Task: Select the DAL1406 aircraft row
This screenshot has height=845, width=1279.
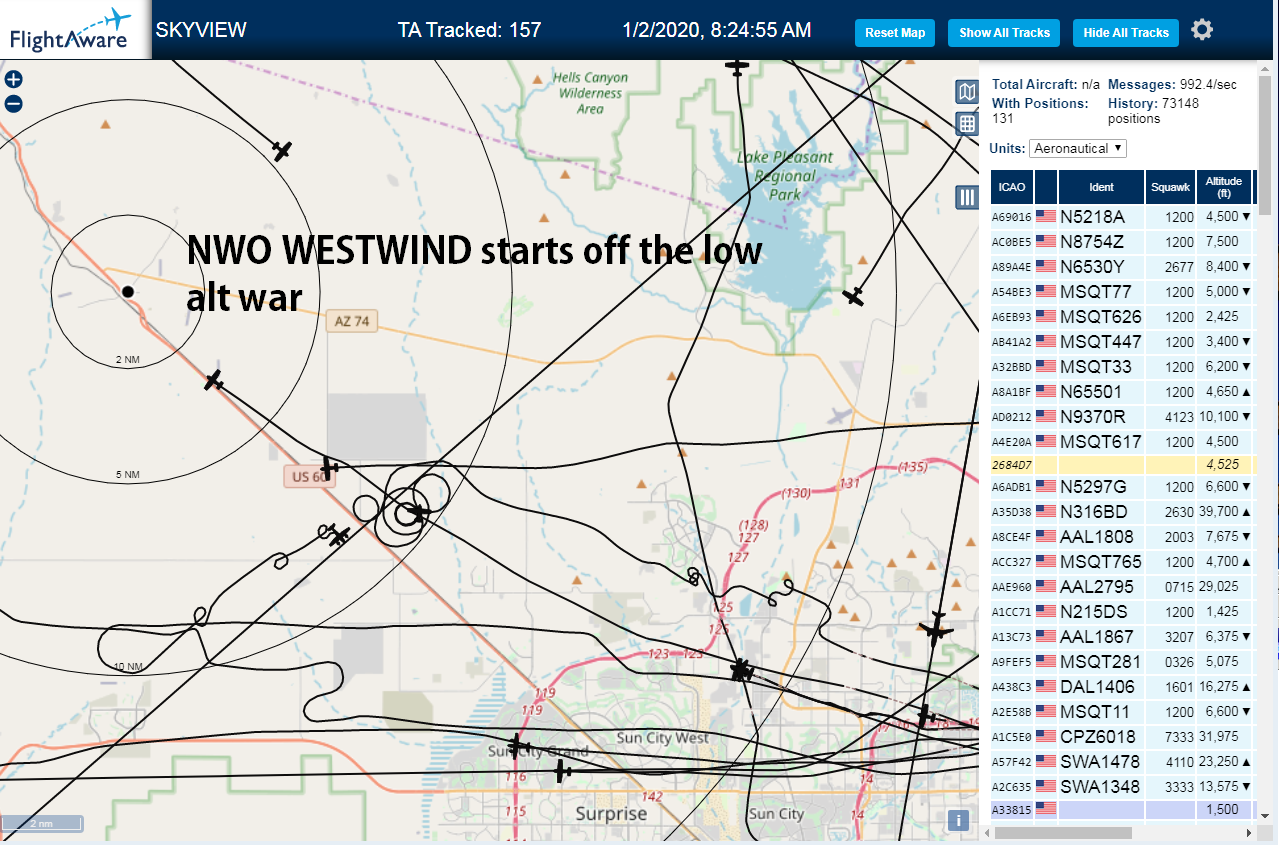Action: pos(1123,686)
